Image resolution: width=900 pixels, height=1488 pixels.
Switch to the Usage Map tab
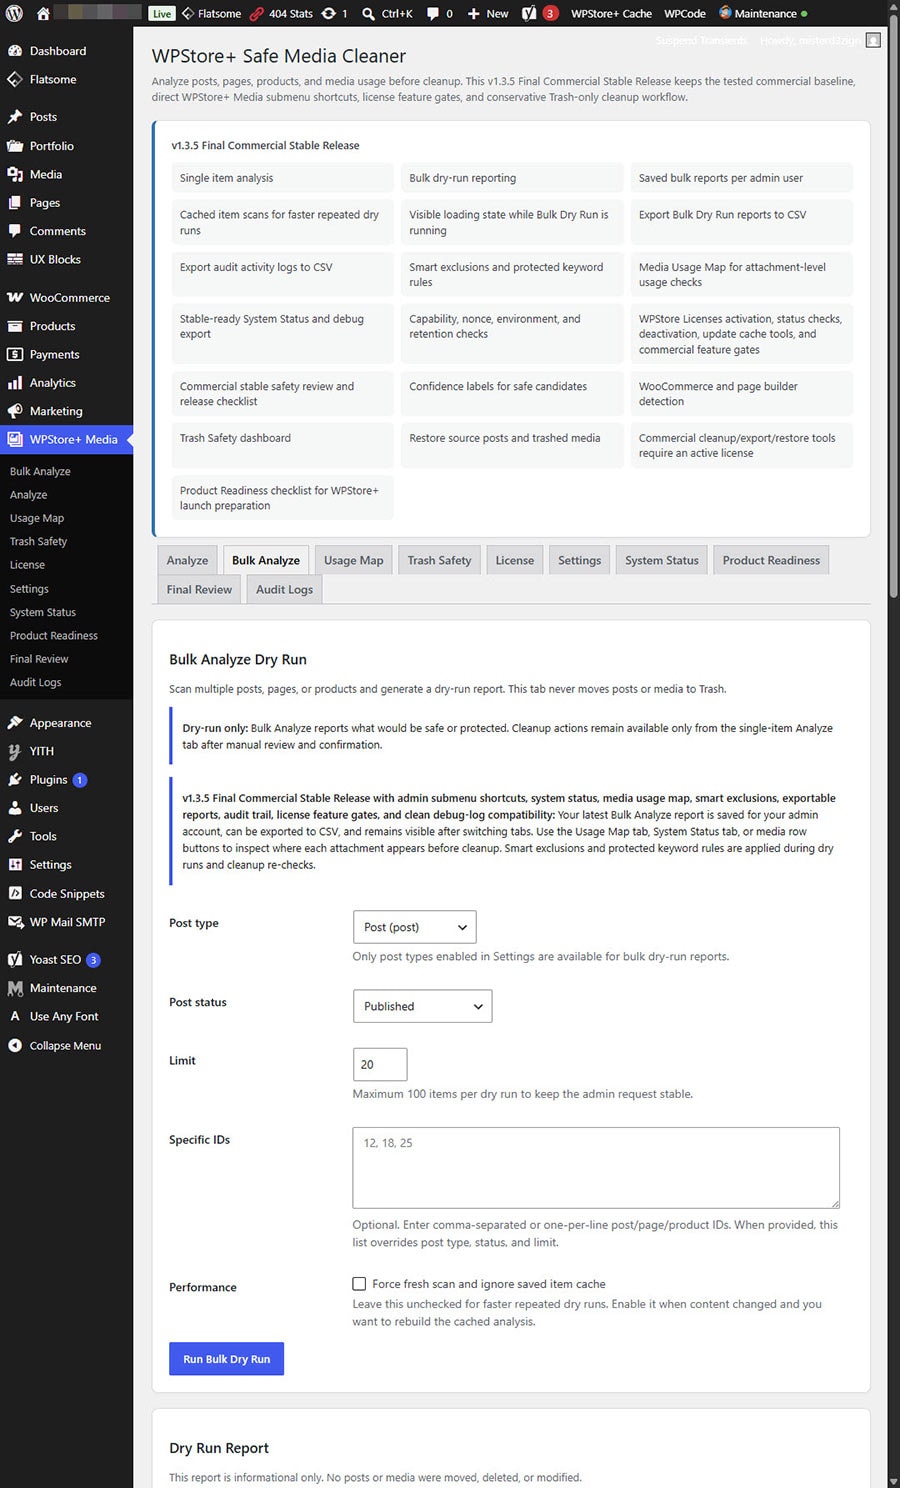point(353,560)
